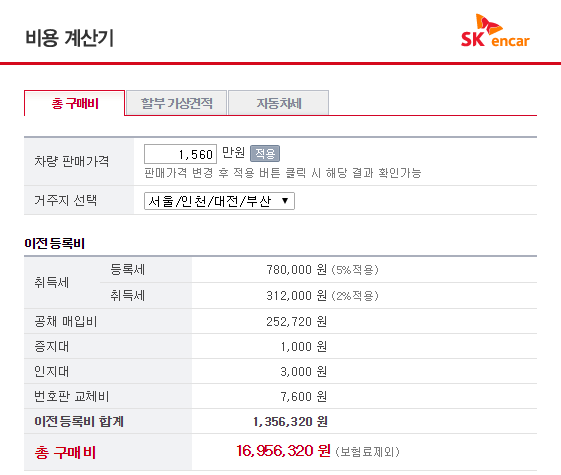Click the (보험료제외) note

(367, 452)
